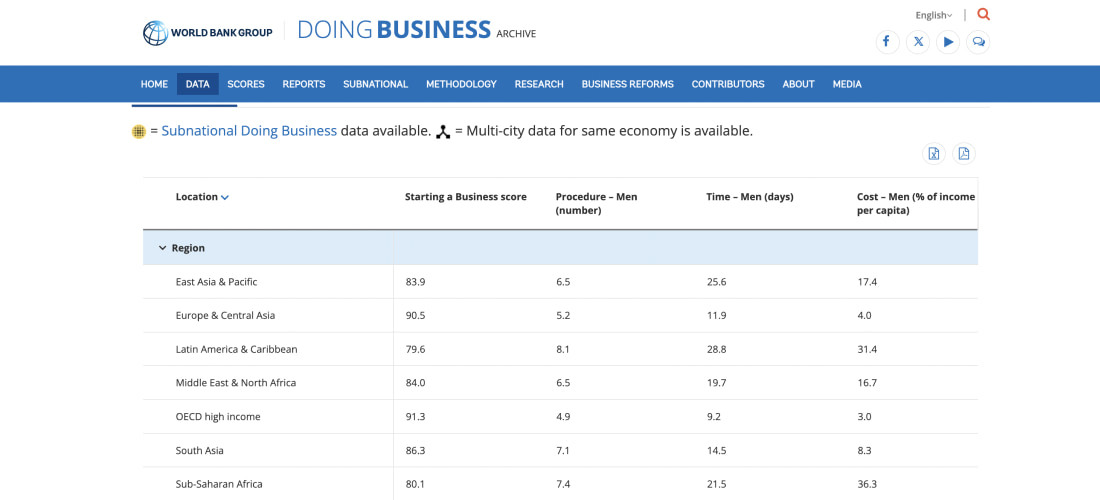Screen dimensions: 1100x500
Task: Click the yellow subnational grid icon
Action: point(139,131)
